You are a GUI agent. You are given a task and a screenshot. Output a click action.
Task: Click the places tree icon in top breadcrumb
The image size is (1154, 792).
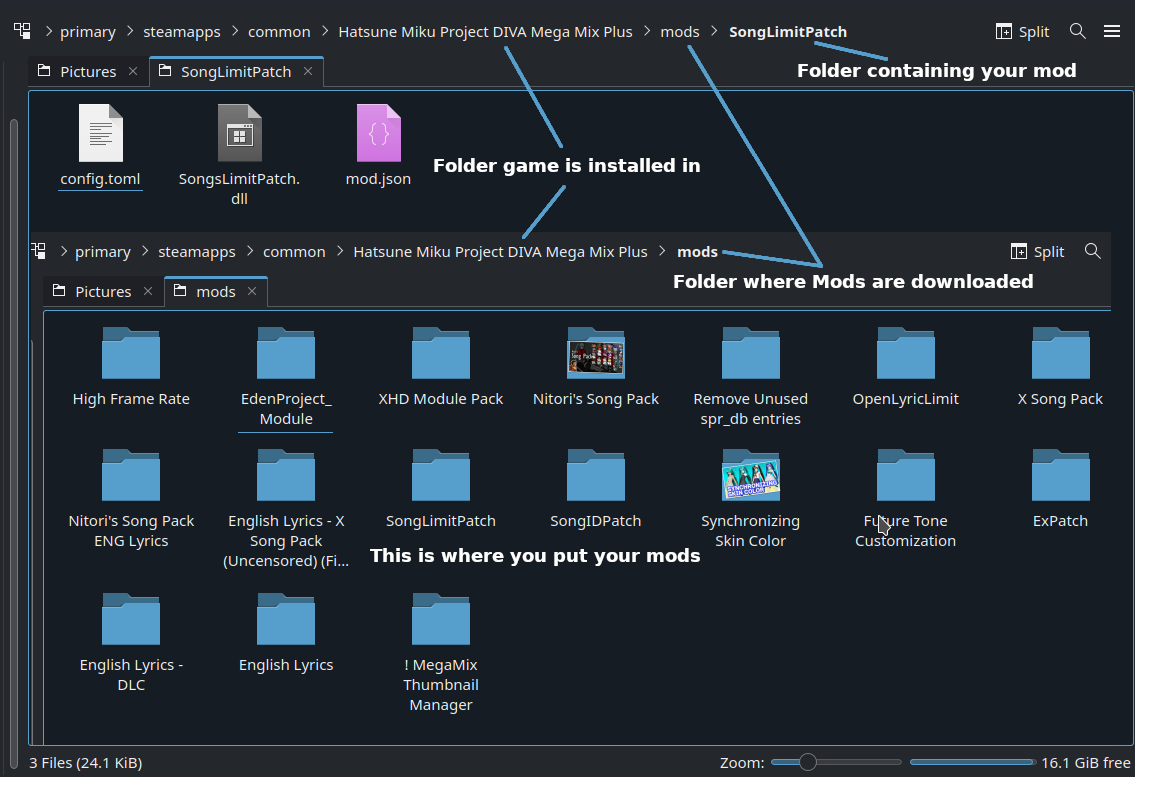click(x=22, y=31)
